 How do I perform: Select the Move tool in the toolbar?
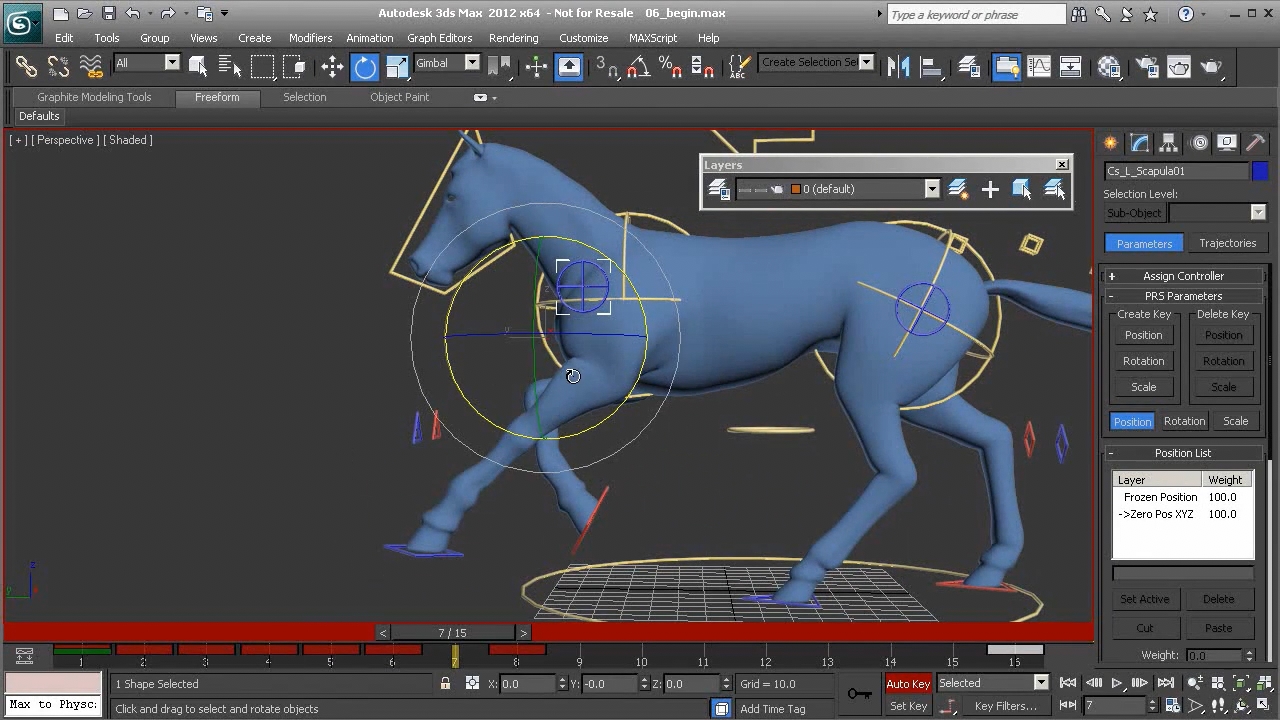pyautogui.click(x=332, y=67)
